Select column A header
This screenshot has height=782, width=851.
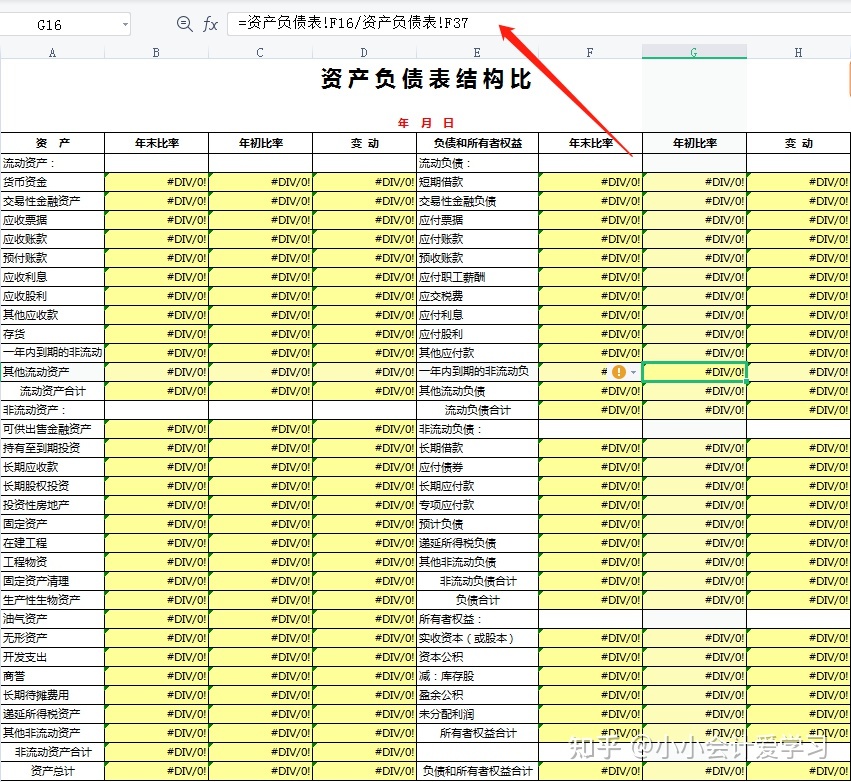(x=52, y=53)
